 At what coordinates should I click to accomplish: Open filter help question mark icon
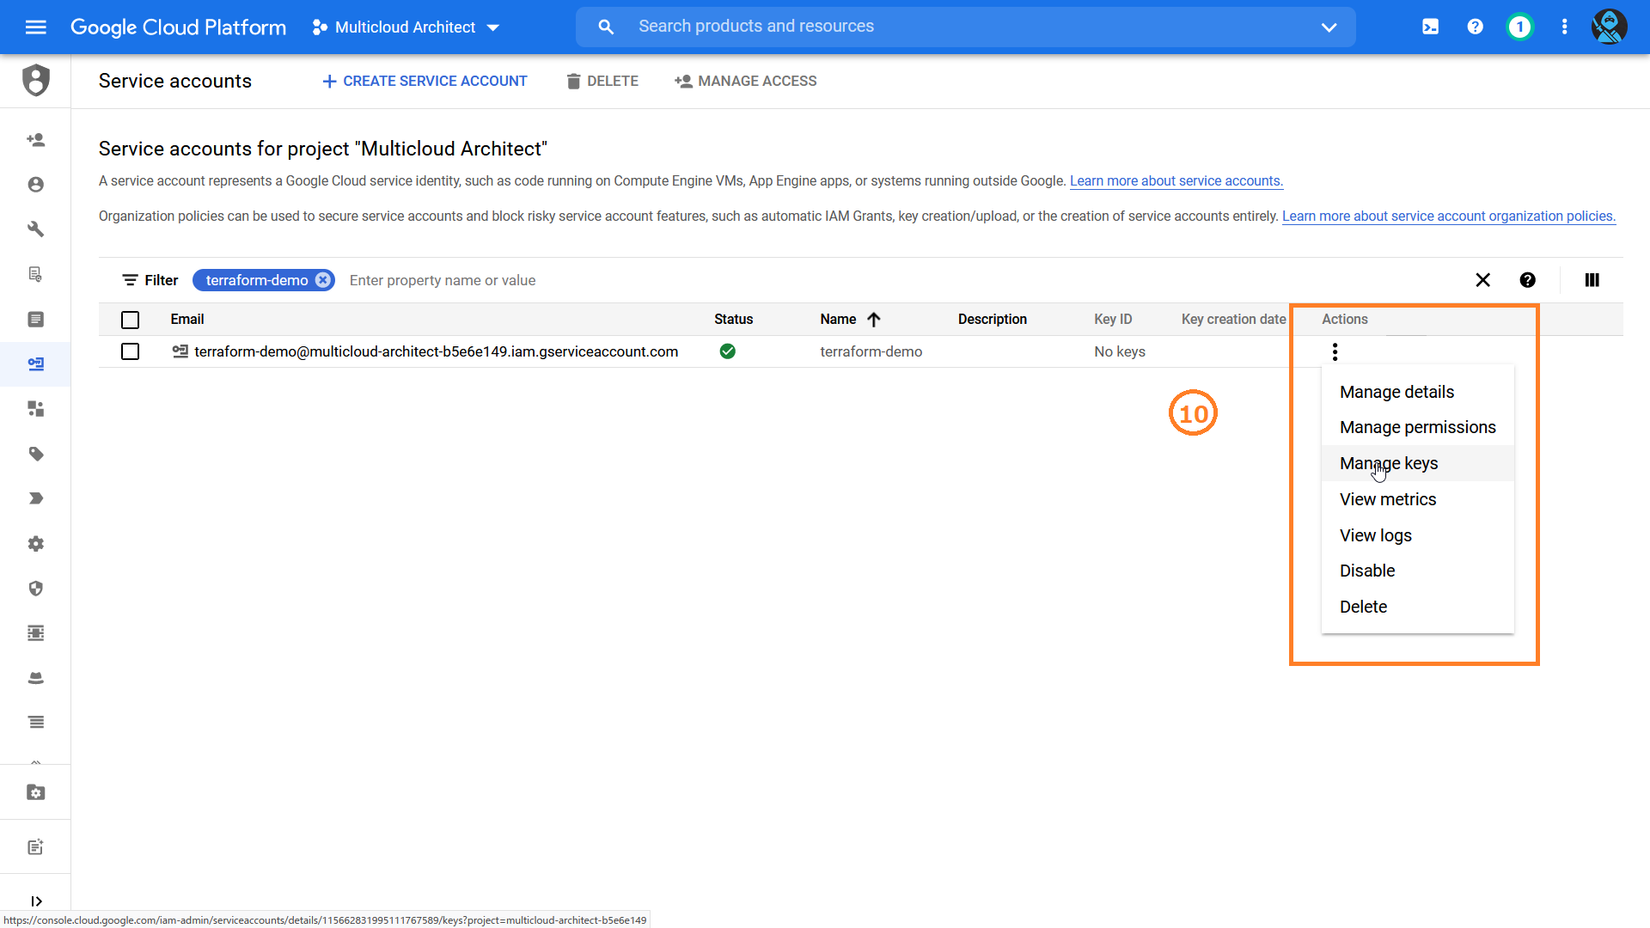tap(1527, 280)
